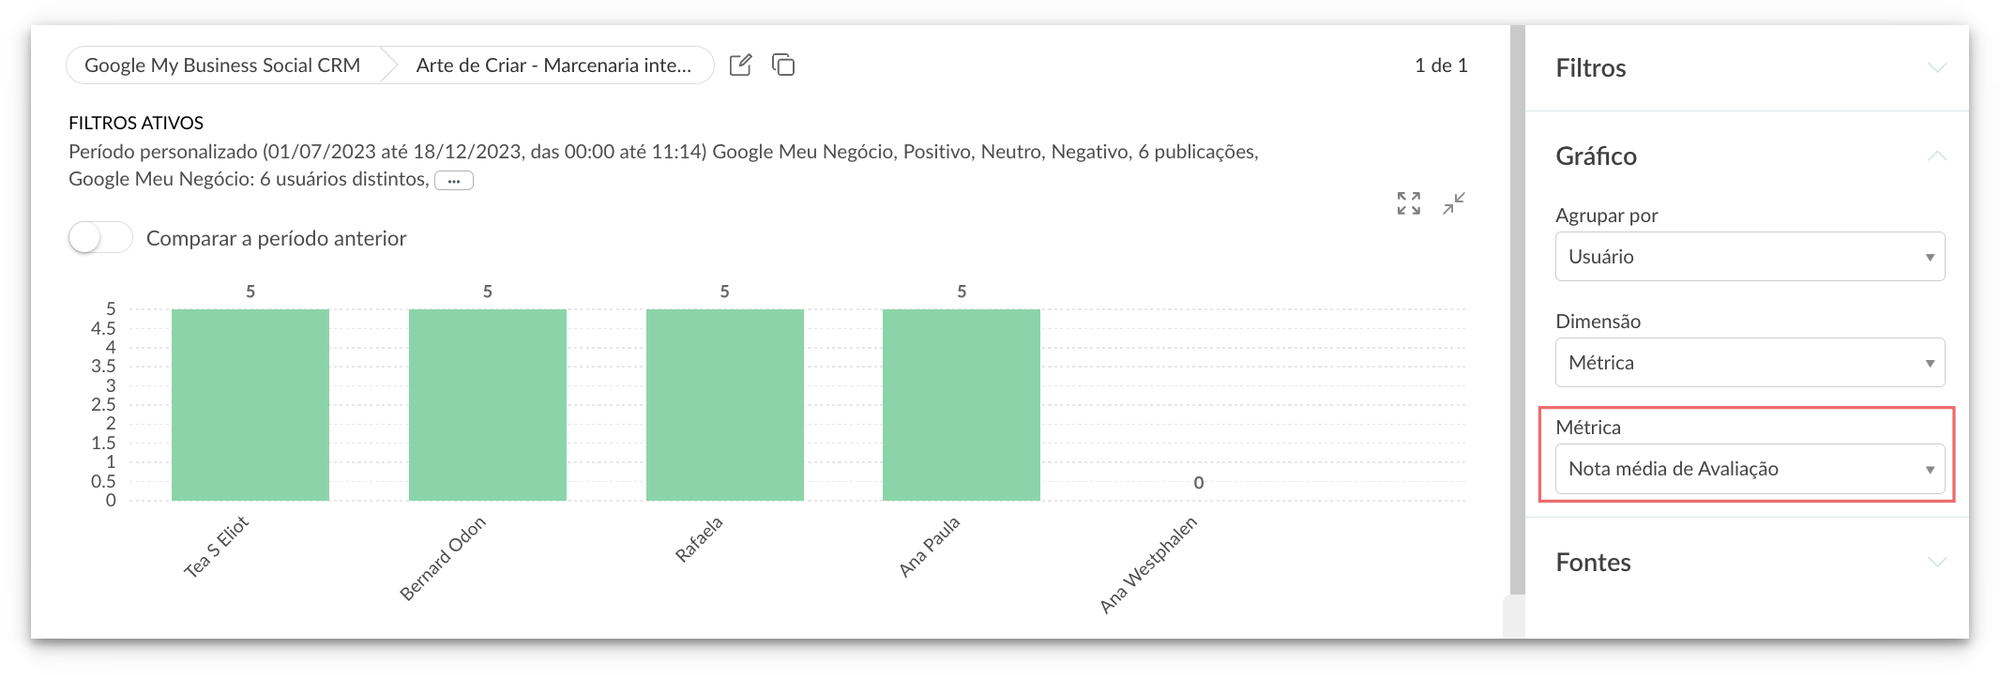Open the Dimensão dropdown
The height and width of the screenshot is (675, 2000).
point(1749,363)
